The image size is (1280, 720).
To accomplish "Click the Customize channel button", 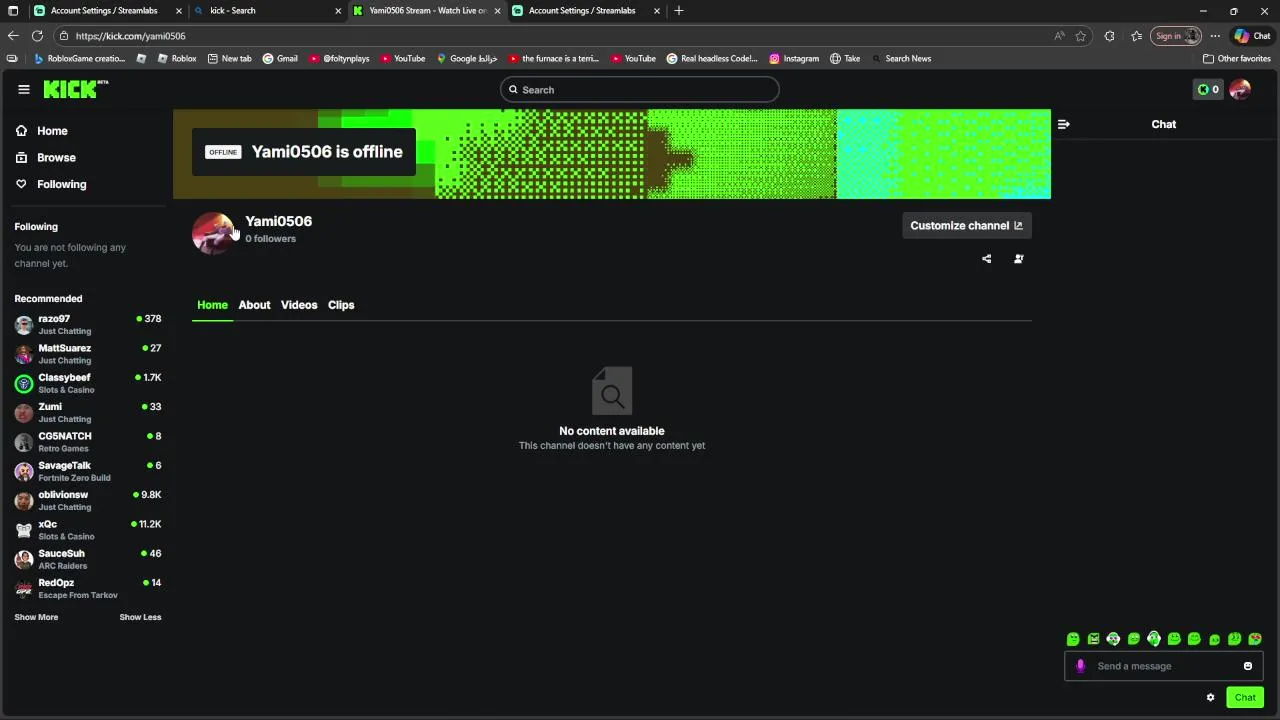I will (966, 225).
